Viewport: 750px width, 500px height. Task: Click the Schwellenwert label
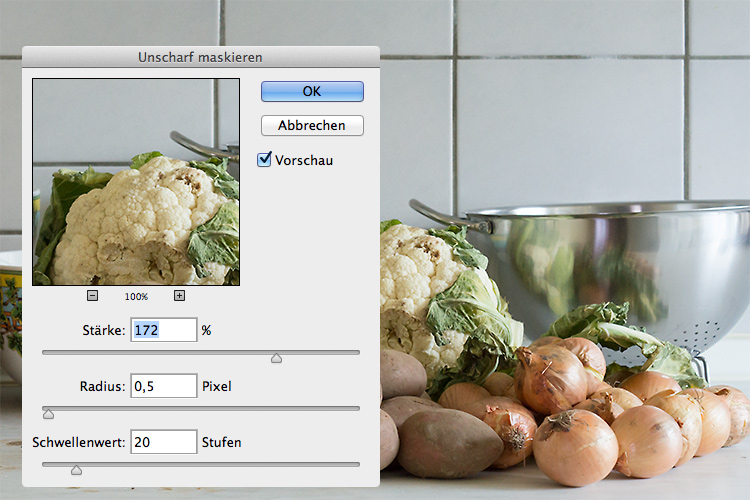pos(78,442)
